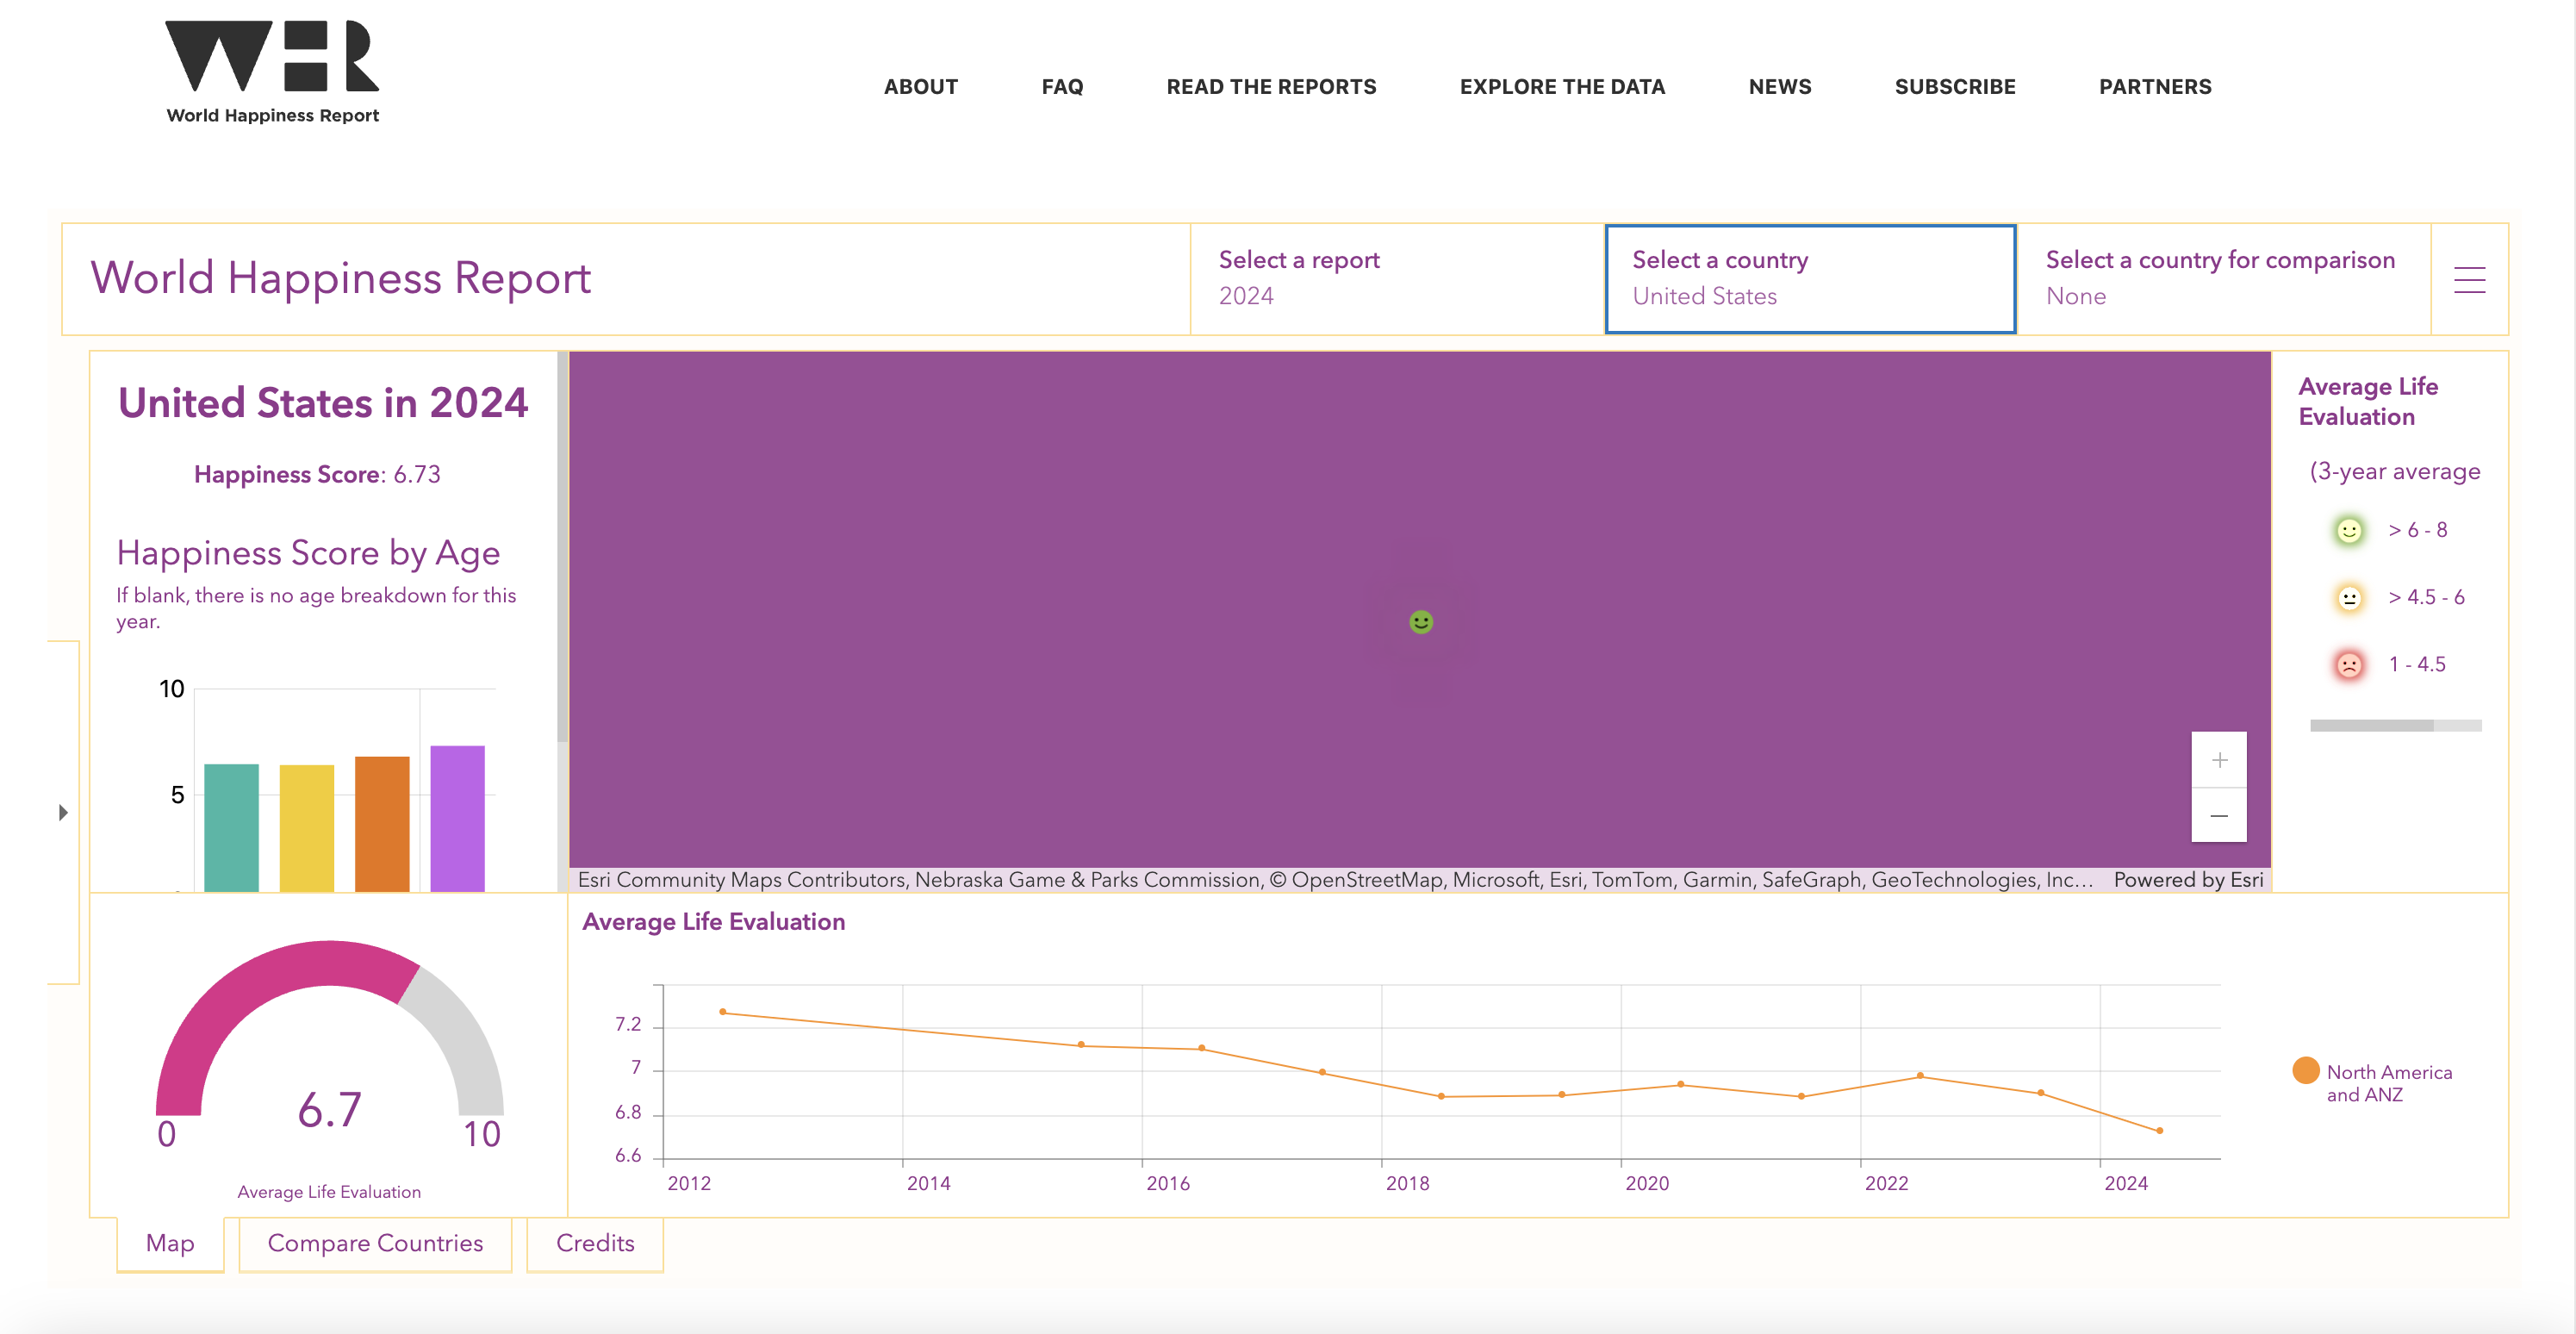Open the country for comparison dropdown
Viewport: 2576px width, 1334px height.
pyautogui.click(x=2222, y=278)
